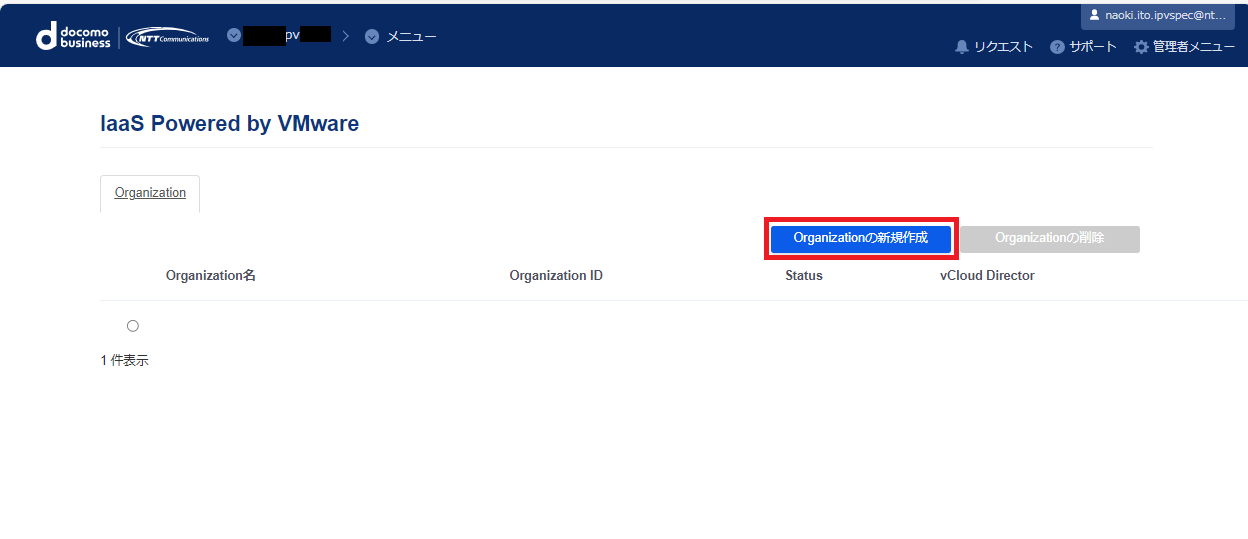Screen dimensions: 1248x539
Task: Open the メニュー dropdown
Action: point(400,36)
